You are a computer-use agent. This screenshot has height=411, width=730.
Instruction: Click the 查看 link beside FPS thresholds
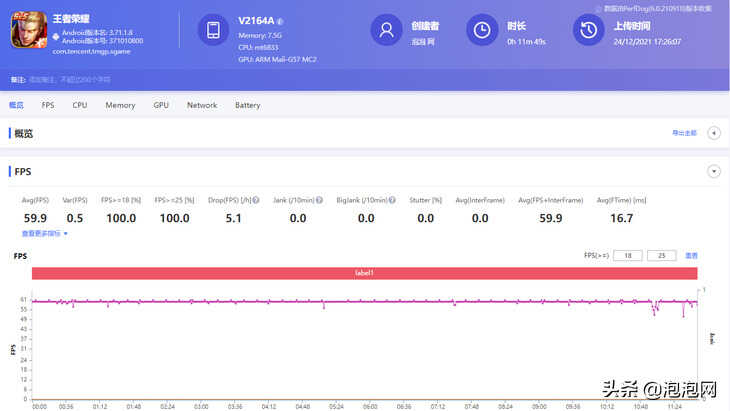click(691, 256)
